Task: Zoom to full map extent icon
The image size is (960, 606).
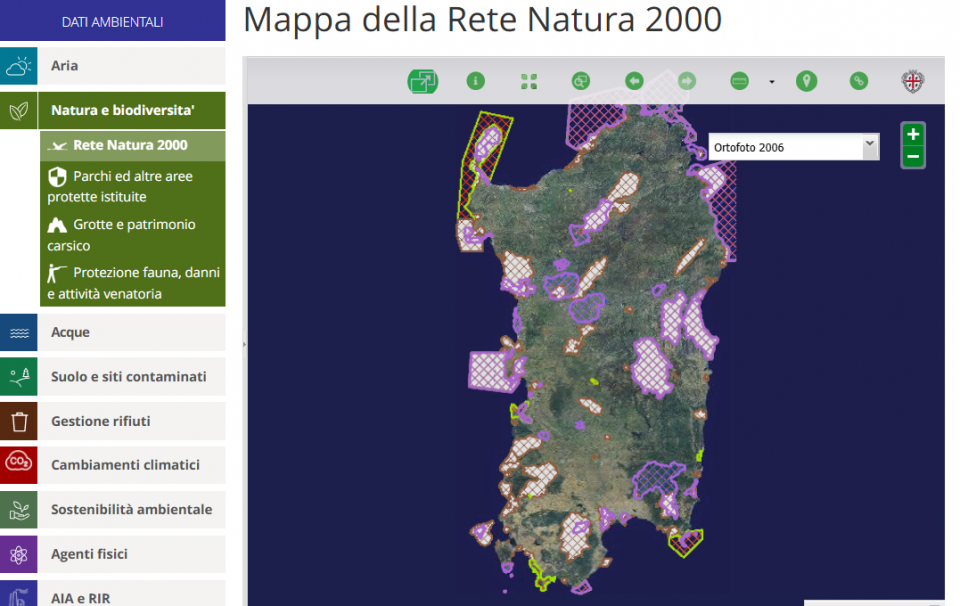Action: pos(529,82)
